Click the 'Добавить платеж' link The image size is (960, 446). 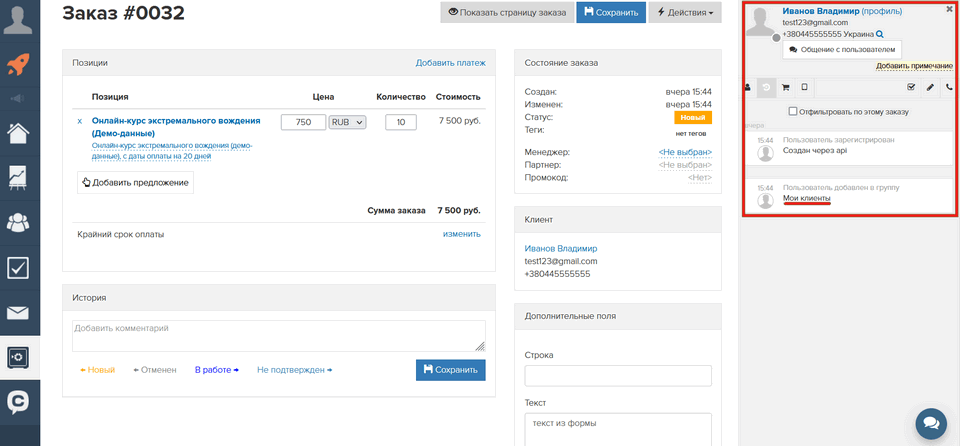point(450,63)
